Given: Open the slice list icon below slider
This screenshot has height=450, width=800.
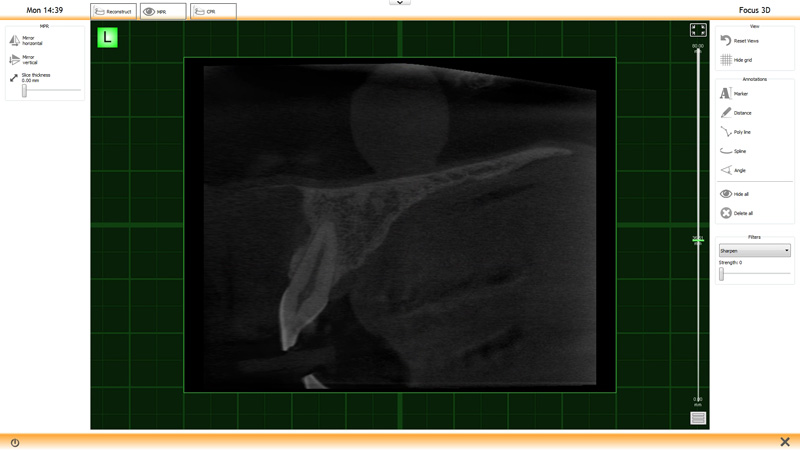Looking at the screenshot, I should click(x=698, y=418).
